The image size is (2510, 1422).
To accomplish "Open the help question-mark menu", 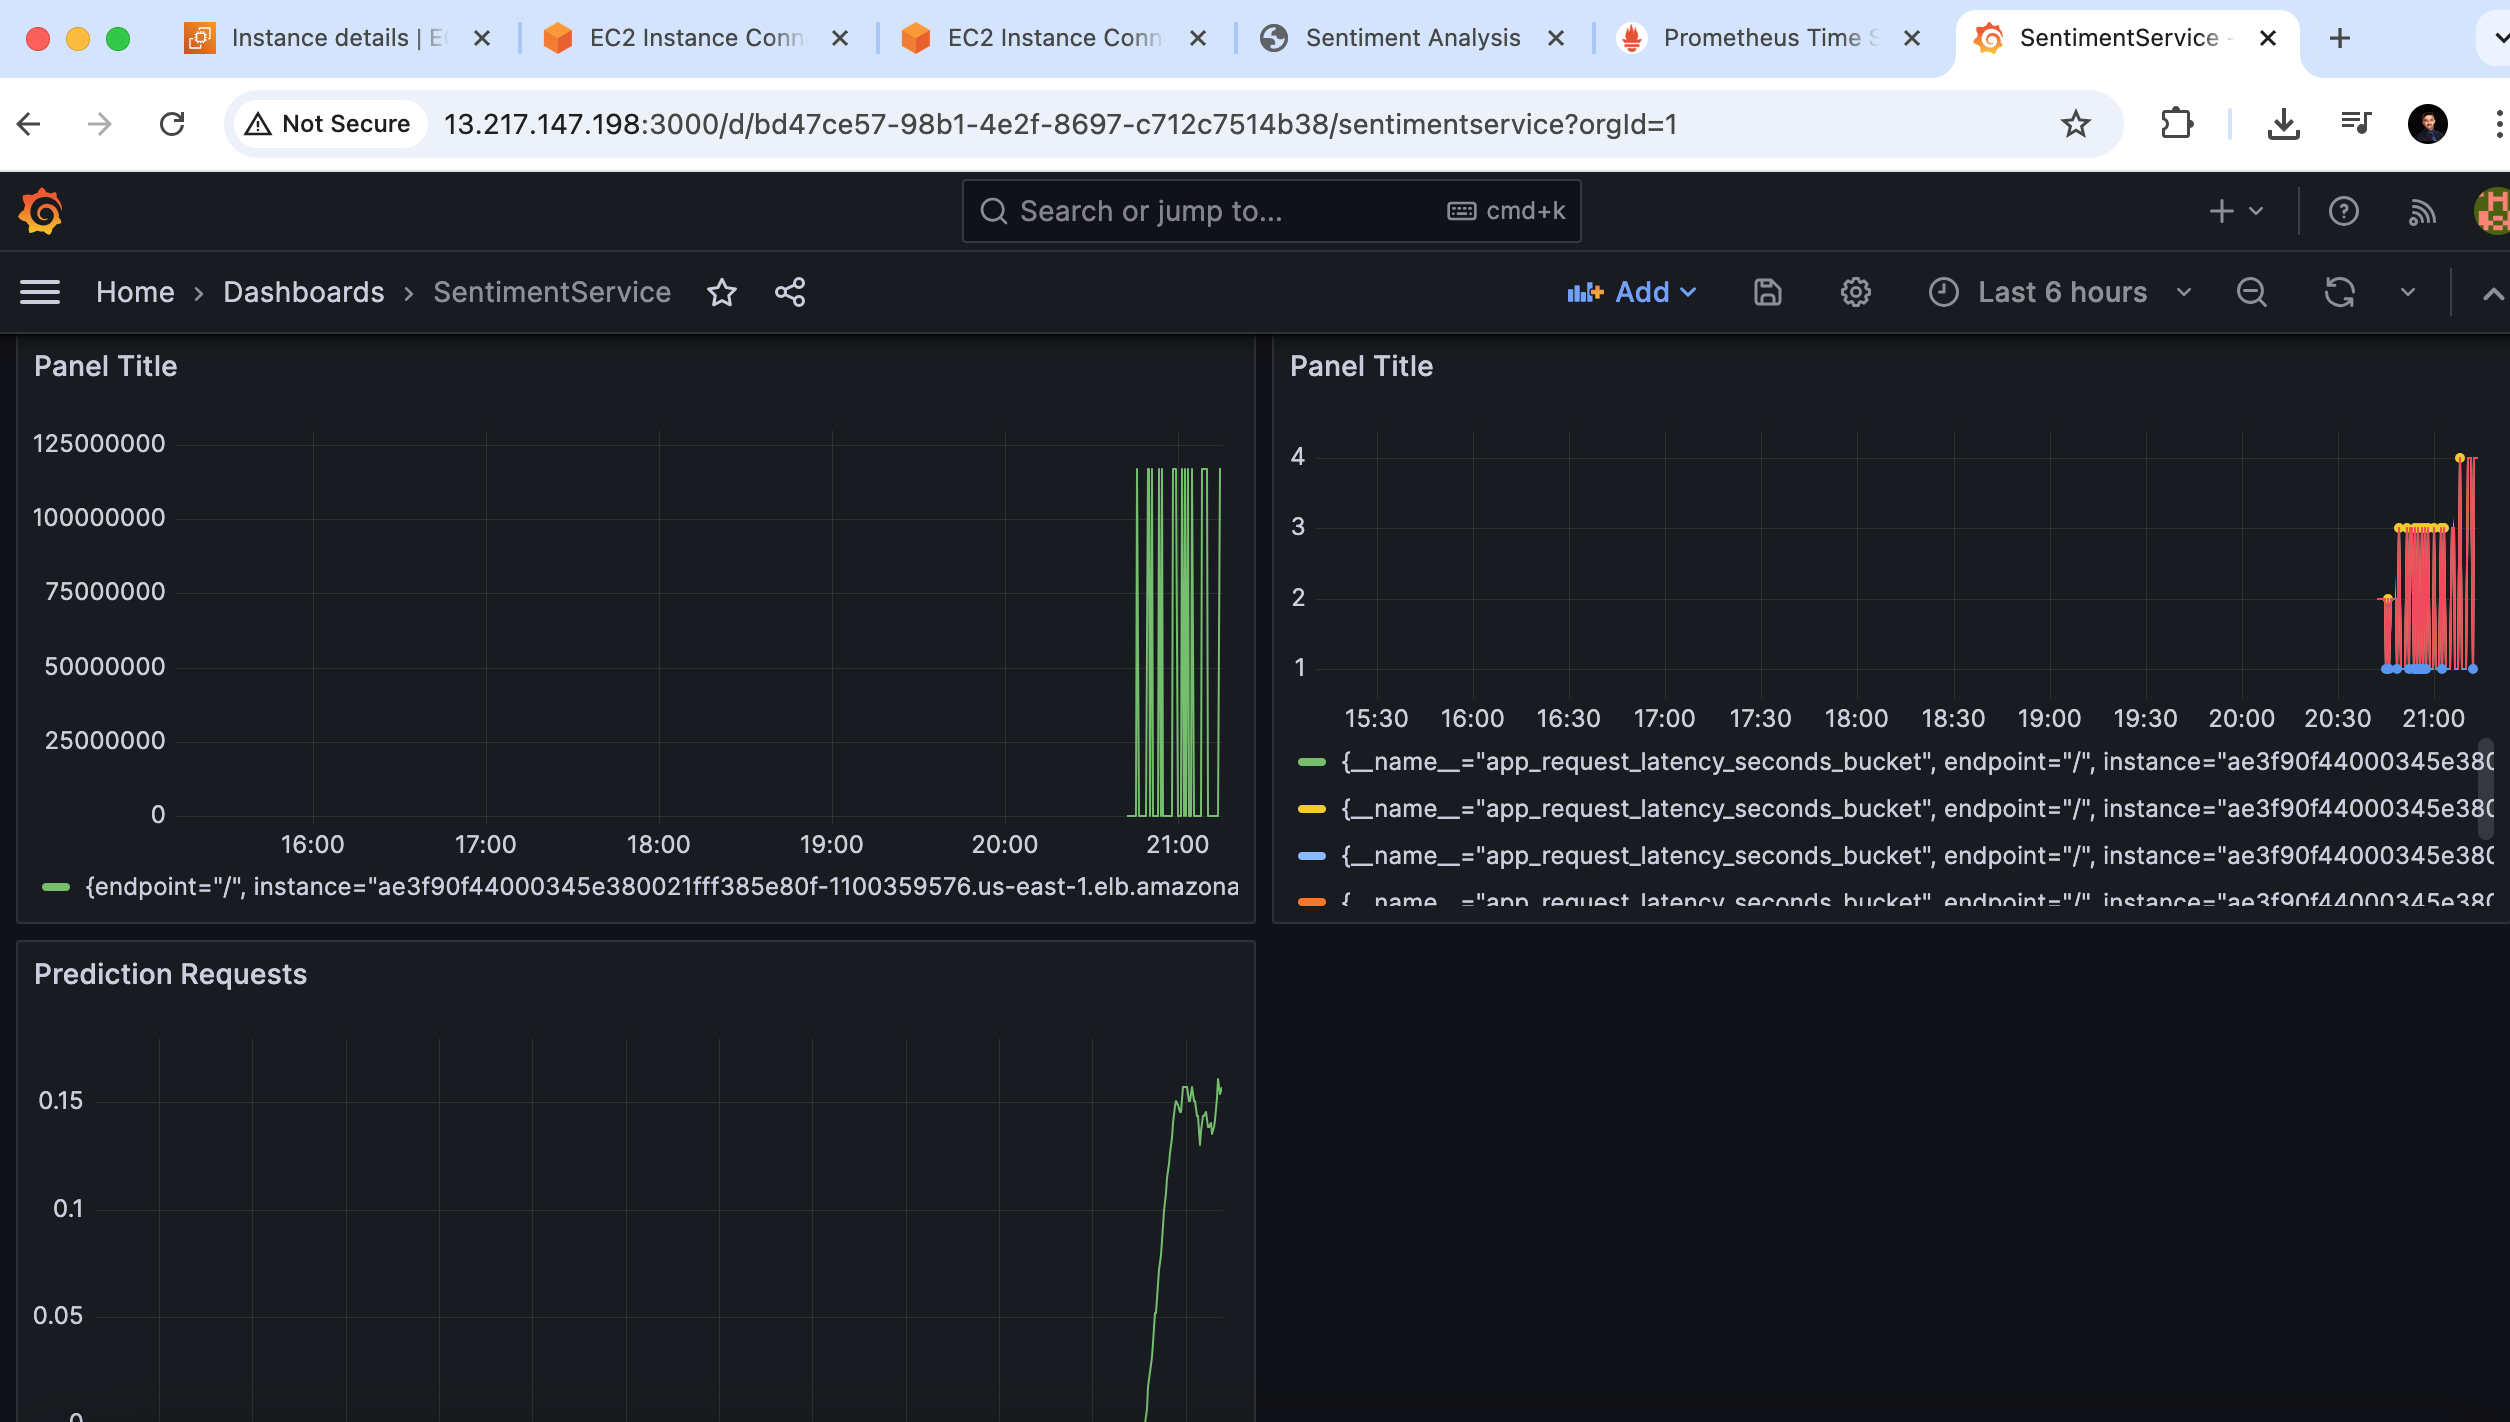I will click(x=2344, y=211).
